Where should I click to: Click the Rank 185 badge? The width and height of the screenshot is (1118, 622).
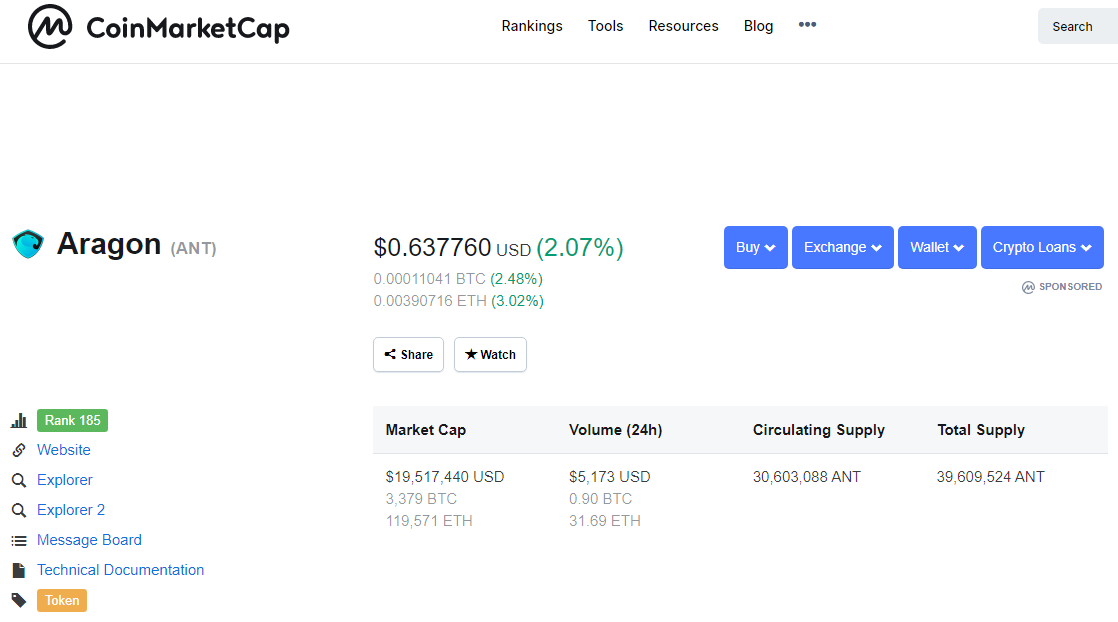[72, 420]
